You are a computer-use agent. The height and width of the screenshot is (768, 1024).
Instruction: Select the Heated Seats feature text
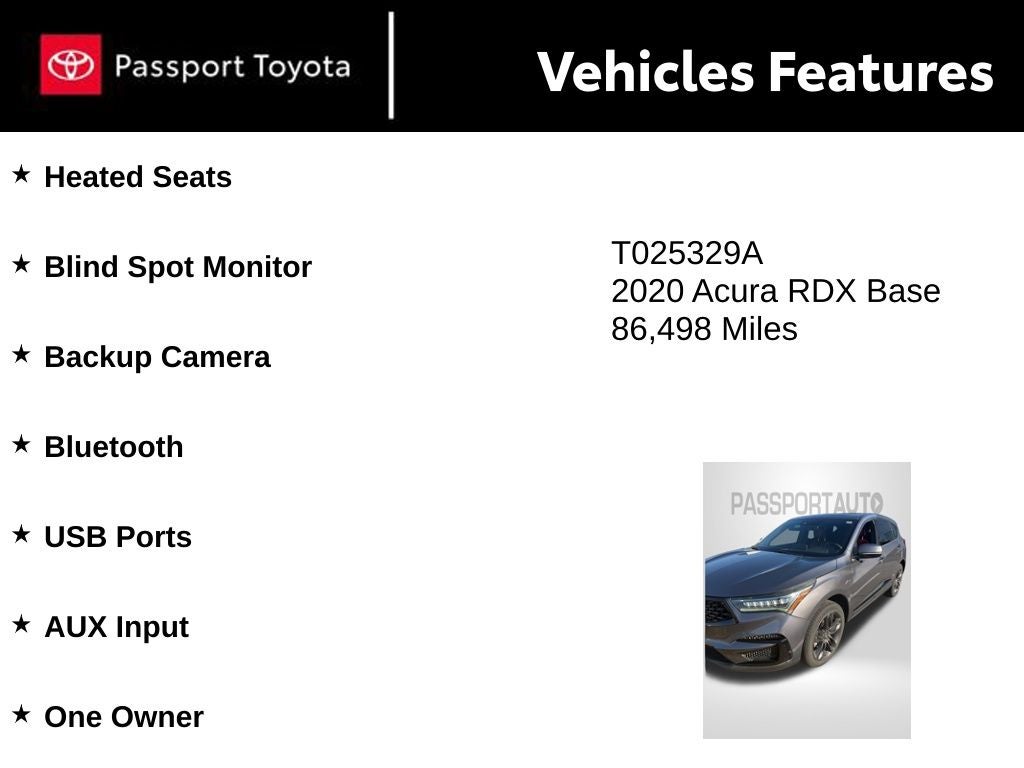coord(138,177)
